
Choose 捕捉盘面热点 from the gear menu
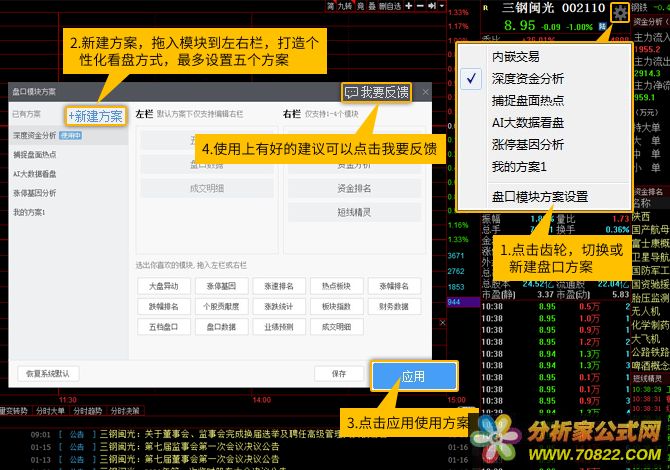(x=545, y=100)
